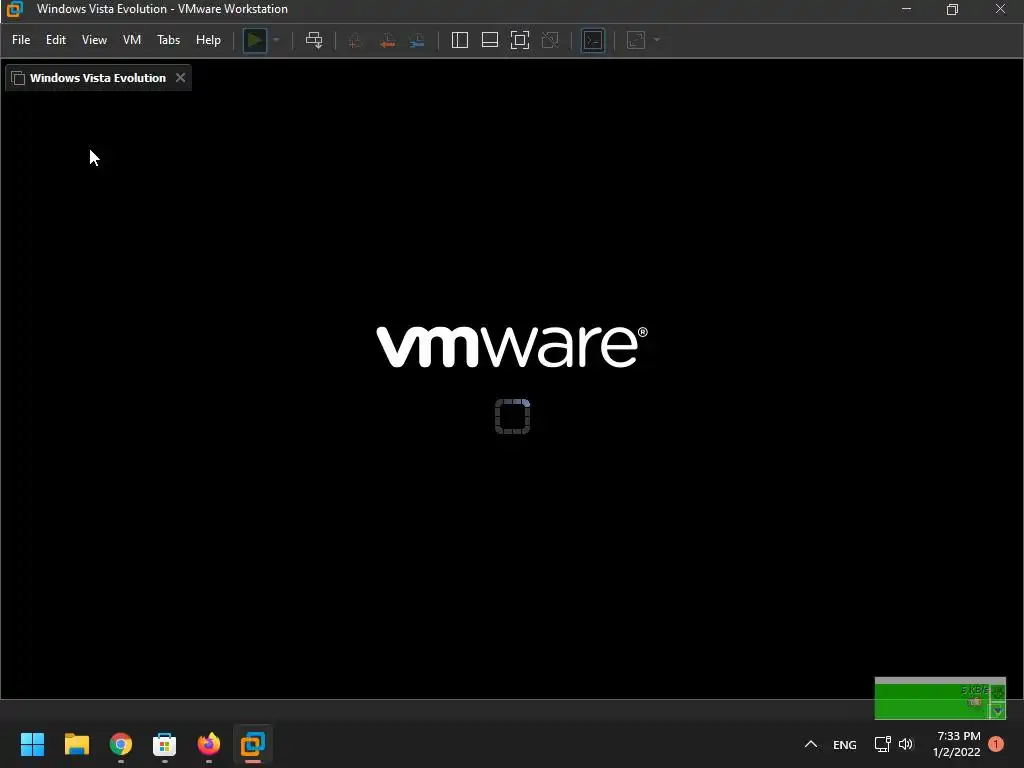Open the snapshot manager icon
Image resolution: width=1024 pixels, height=768 pixels.
pos(417,40)
